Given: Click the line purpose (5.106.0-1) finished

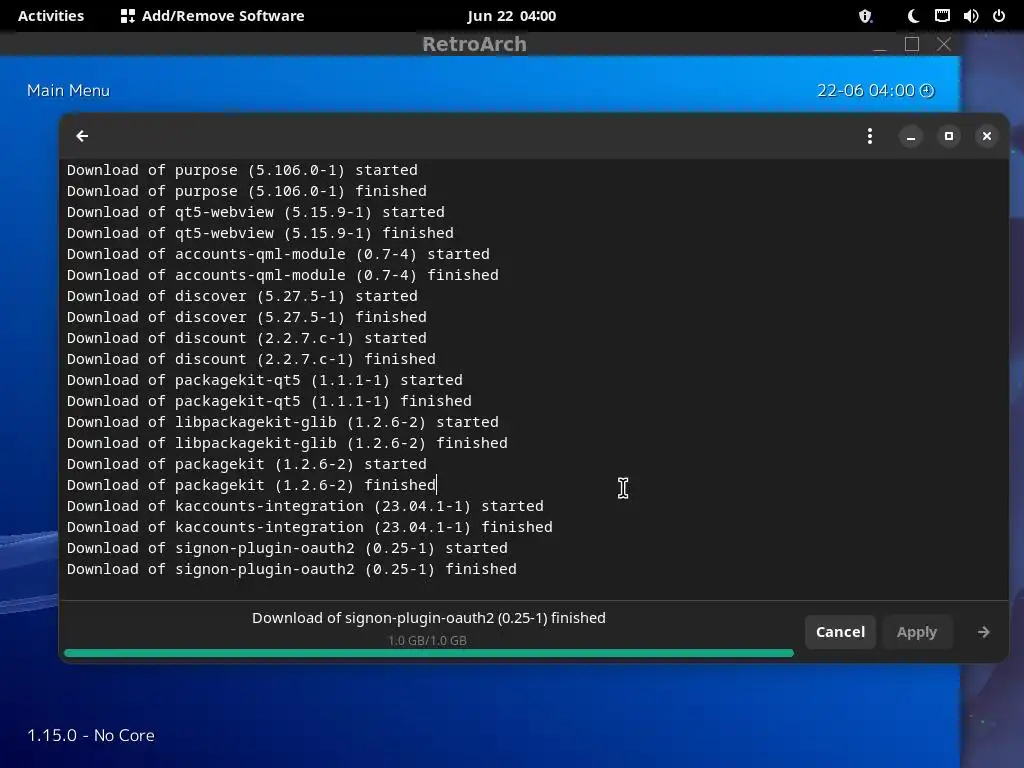Looking at the screenshot, I should click(247, 191).
